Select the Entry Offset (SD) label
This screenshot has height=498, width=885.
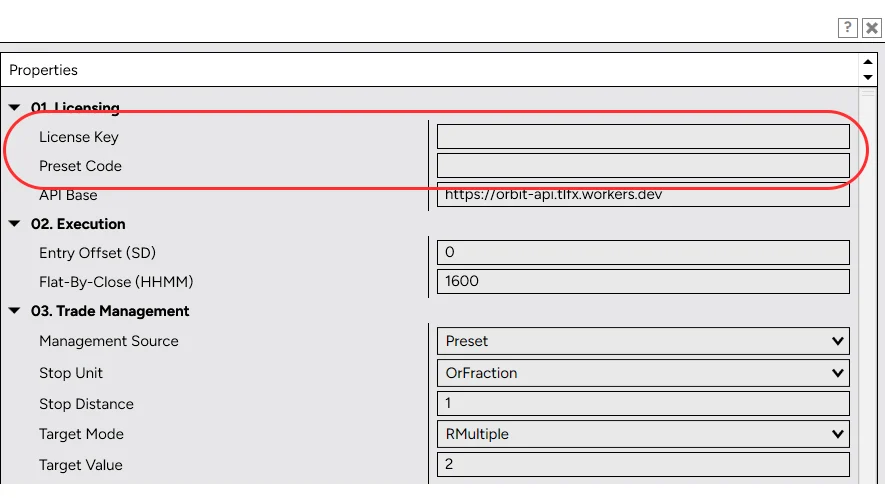pyautogui.click(x=97, y=253)
